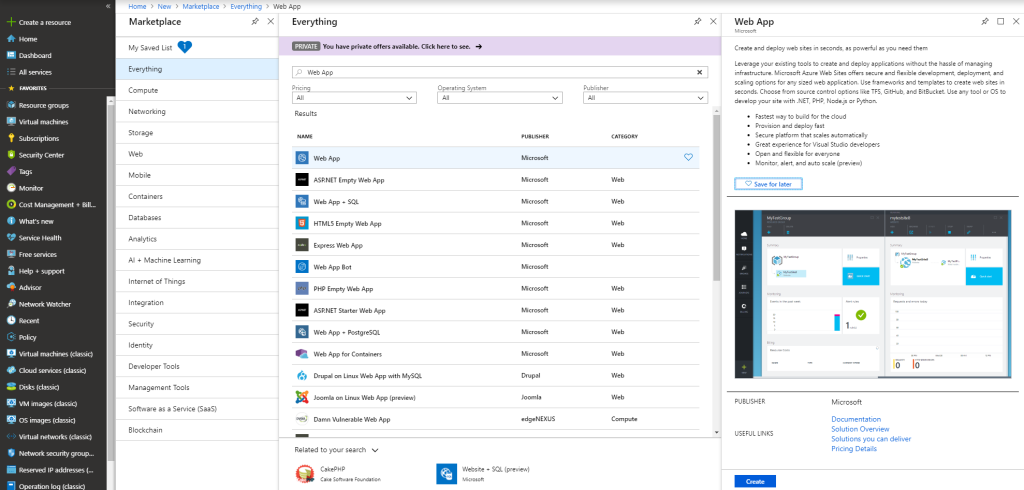Click the My Saved List heart badge

[x=185, y=47]
